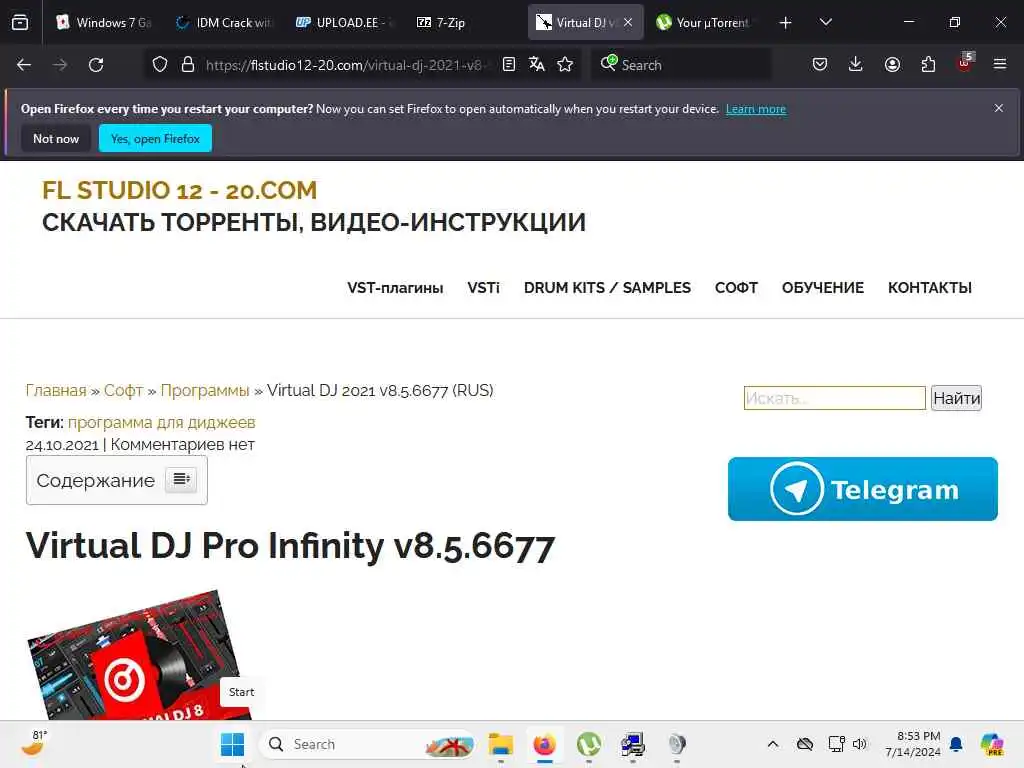
Task: Close the Virtual DJ tab
Action: (x=628, y=22)
